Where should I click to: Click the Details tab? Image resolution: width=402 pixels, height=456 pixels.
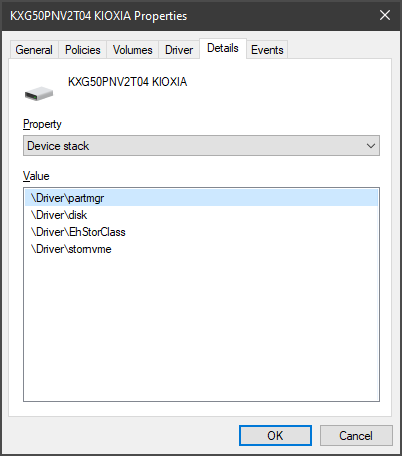point(223,48)
